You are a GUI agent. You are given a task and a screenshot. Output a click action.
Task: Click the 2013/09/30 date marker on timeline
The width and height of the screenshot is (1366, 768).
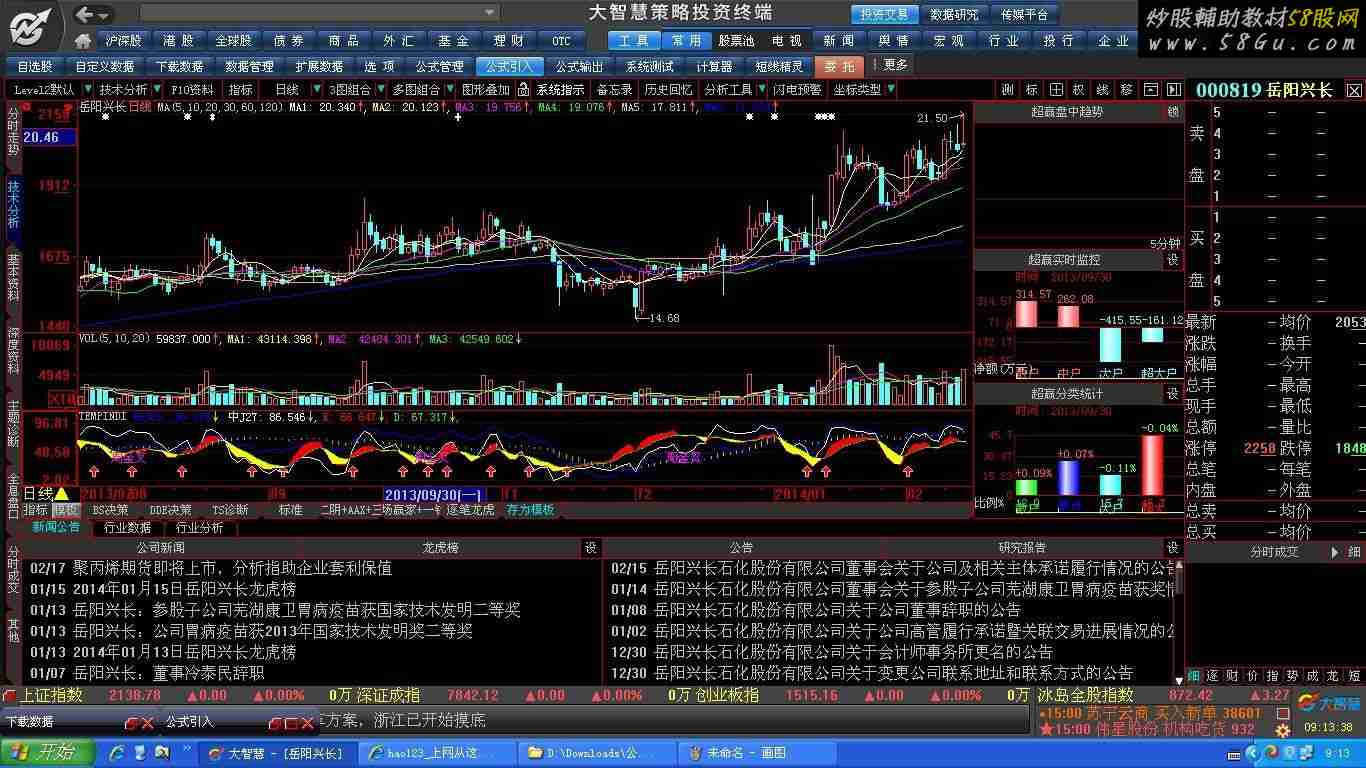click(435, 494)
